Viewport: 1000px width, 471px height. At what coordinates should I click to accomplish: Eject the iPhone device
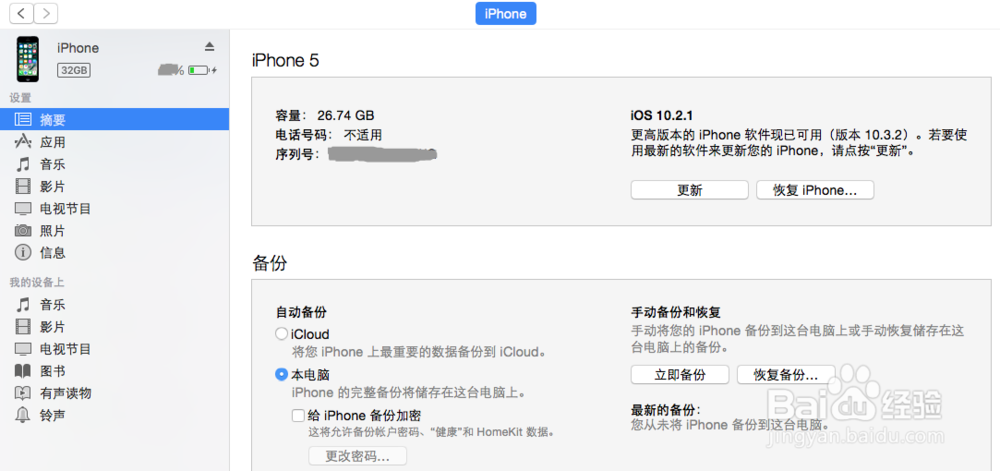pos(210,47)
